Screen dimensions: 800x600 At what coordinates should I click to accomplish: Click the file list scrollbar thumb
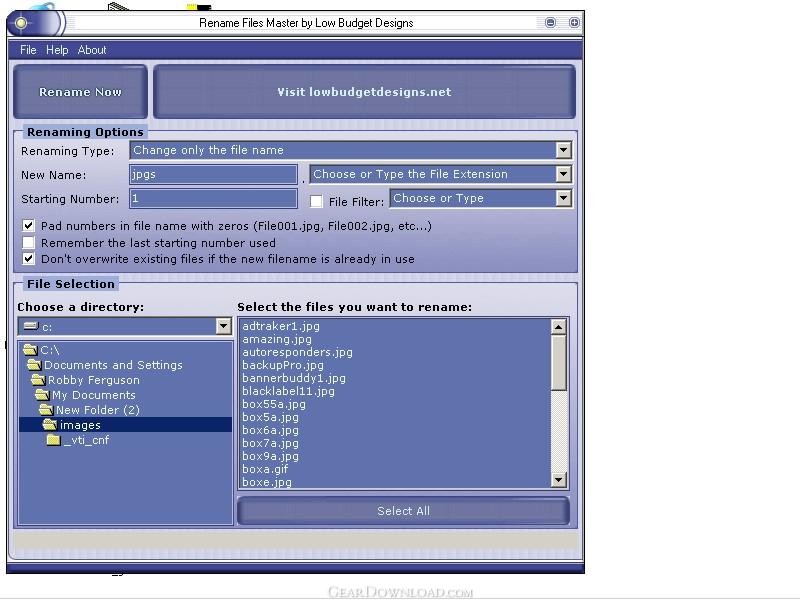(x=559, y=362)
